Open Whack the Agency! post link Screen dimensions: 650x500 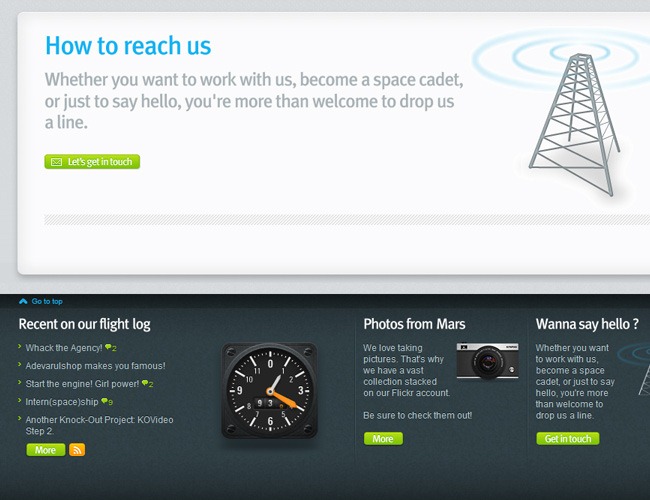64,348
